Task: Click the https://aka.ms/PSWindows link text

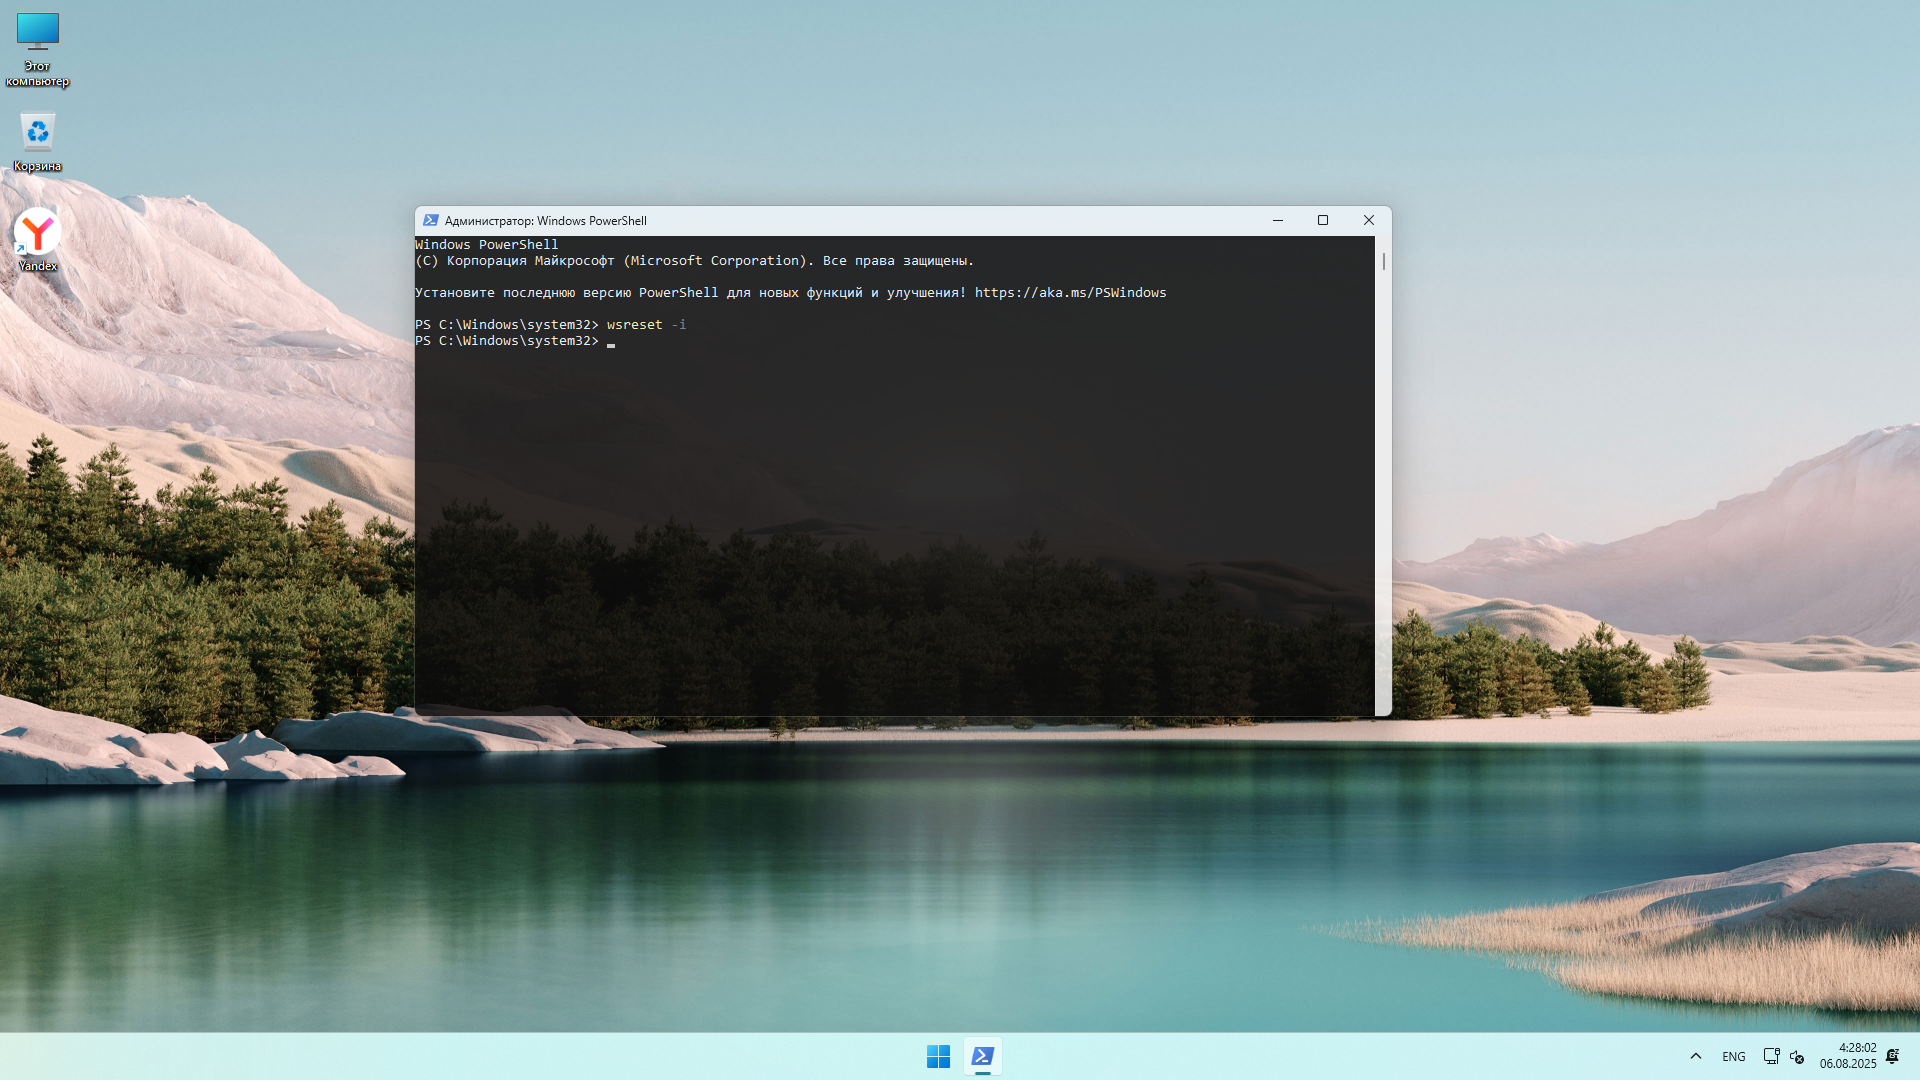Action: 1070,293
